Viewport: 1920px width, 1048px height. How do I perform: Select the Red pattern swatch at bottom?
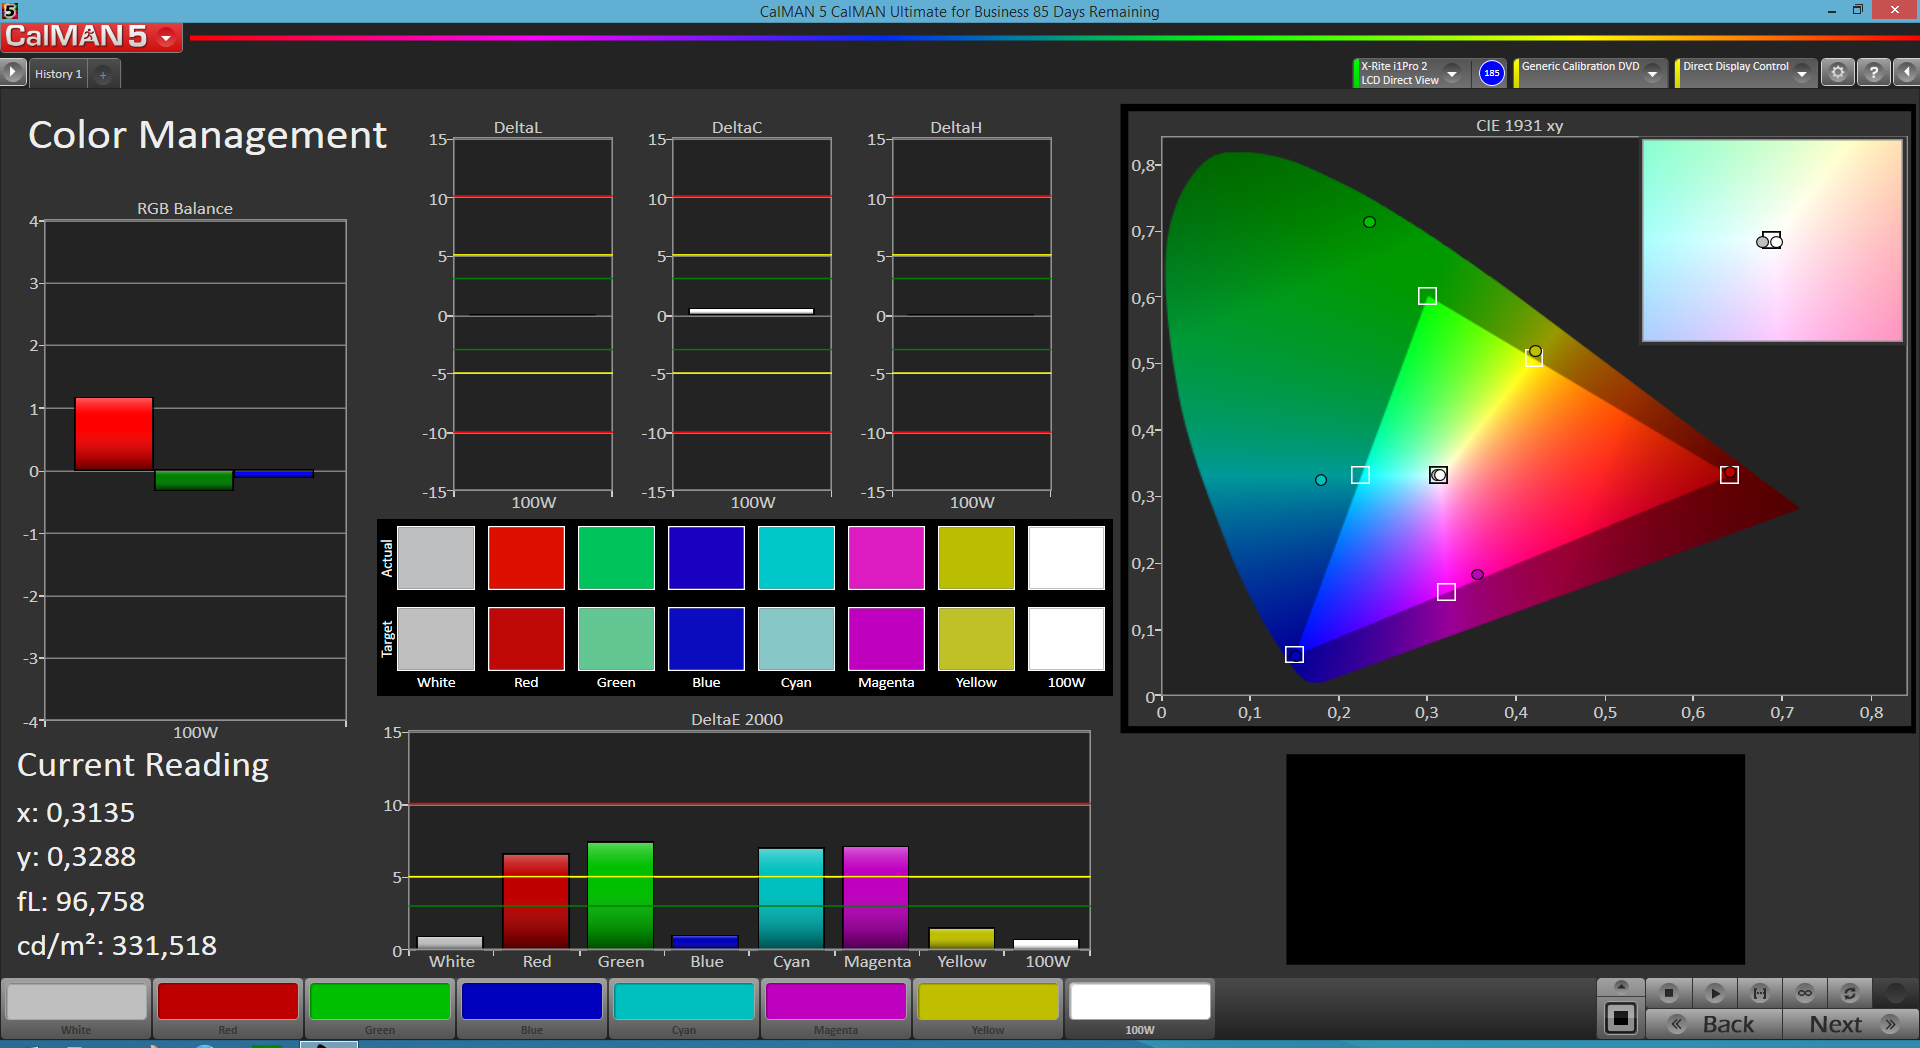tap(228, 1001)
